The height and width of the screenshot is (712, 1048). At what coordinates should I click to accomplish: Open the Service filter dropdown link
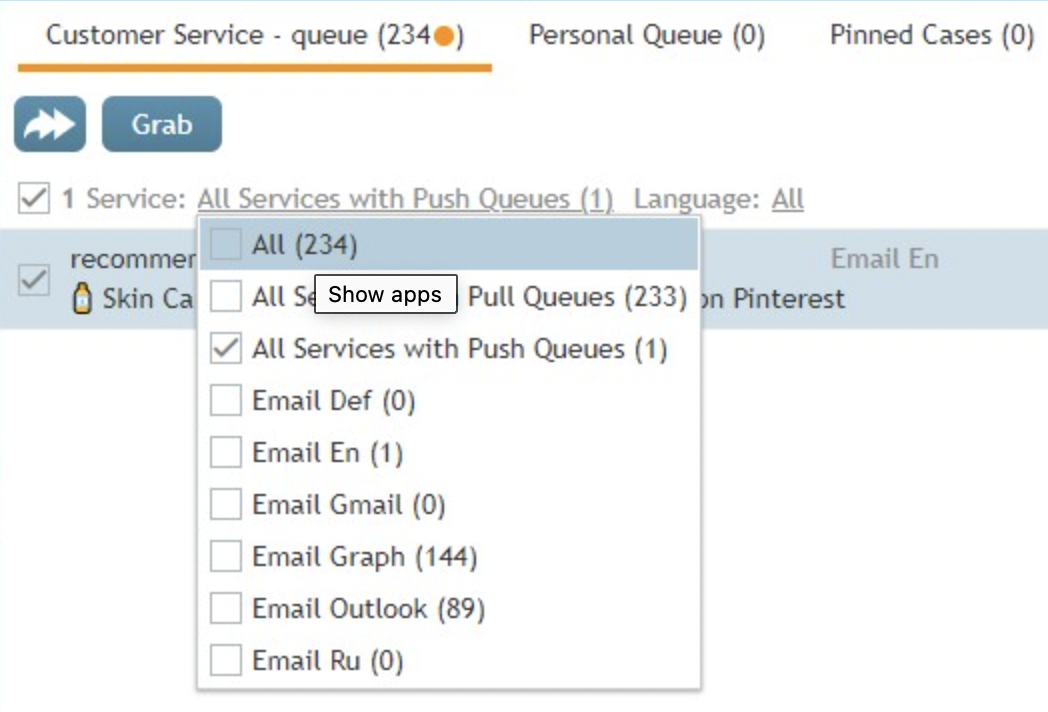(405, 199)
